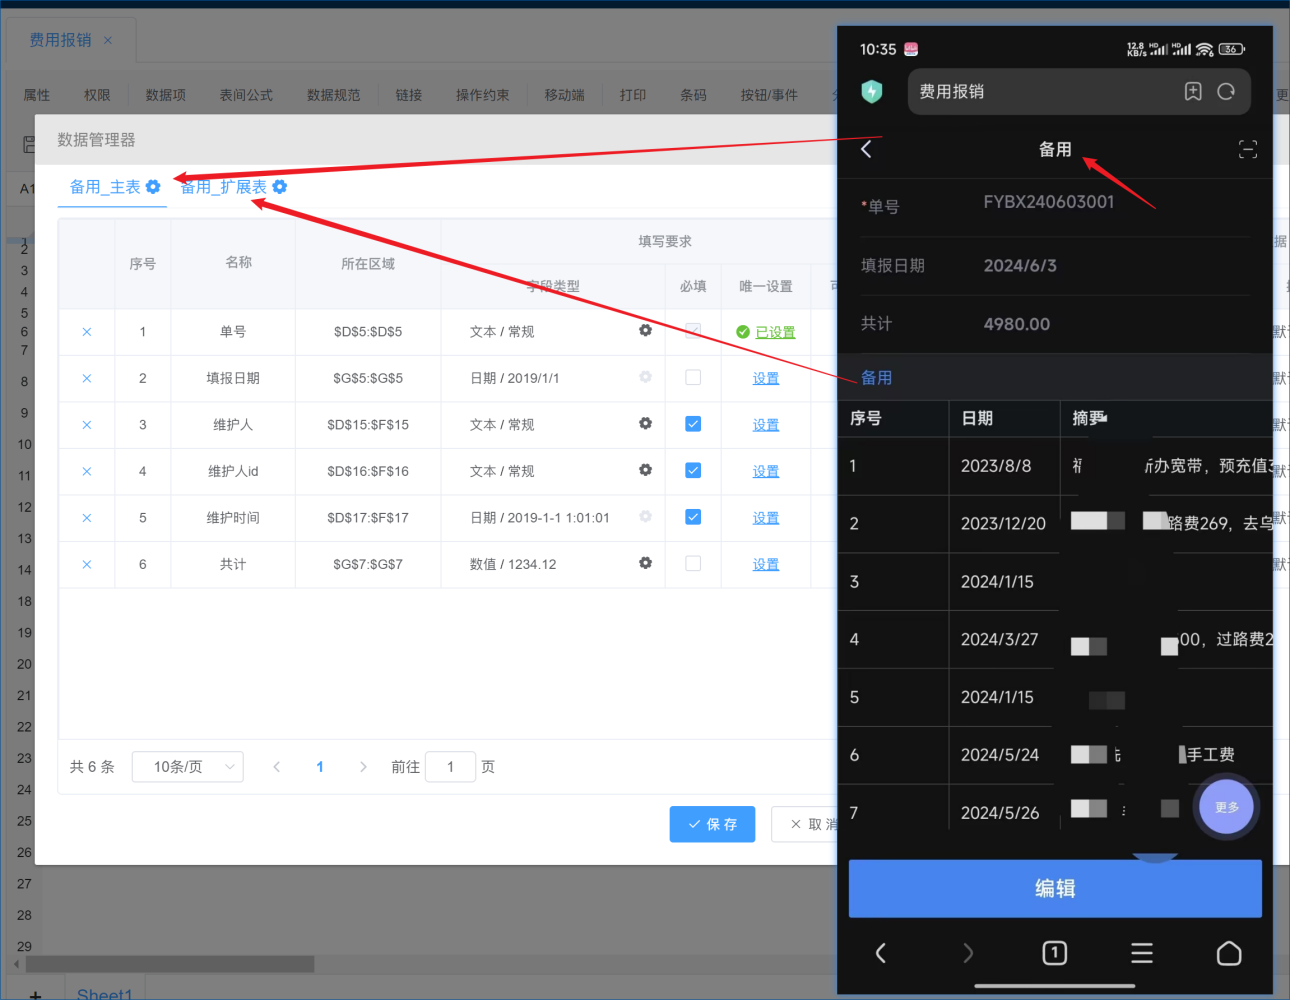Tap phone browser bottom back arrow
The width and height of the screenshot is (1290, 1000).
pyautogui.click(x=881, y=953)
